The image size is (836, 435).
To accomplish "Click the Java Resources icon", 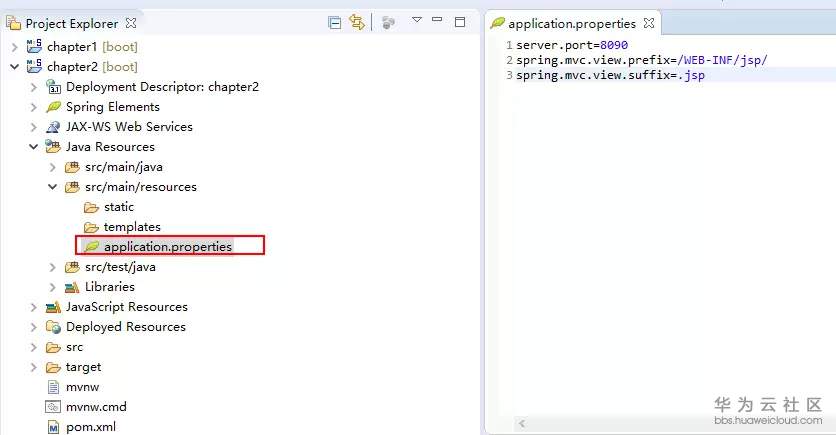I will pos(53,146).
